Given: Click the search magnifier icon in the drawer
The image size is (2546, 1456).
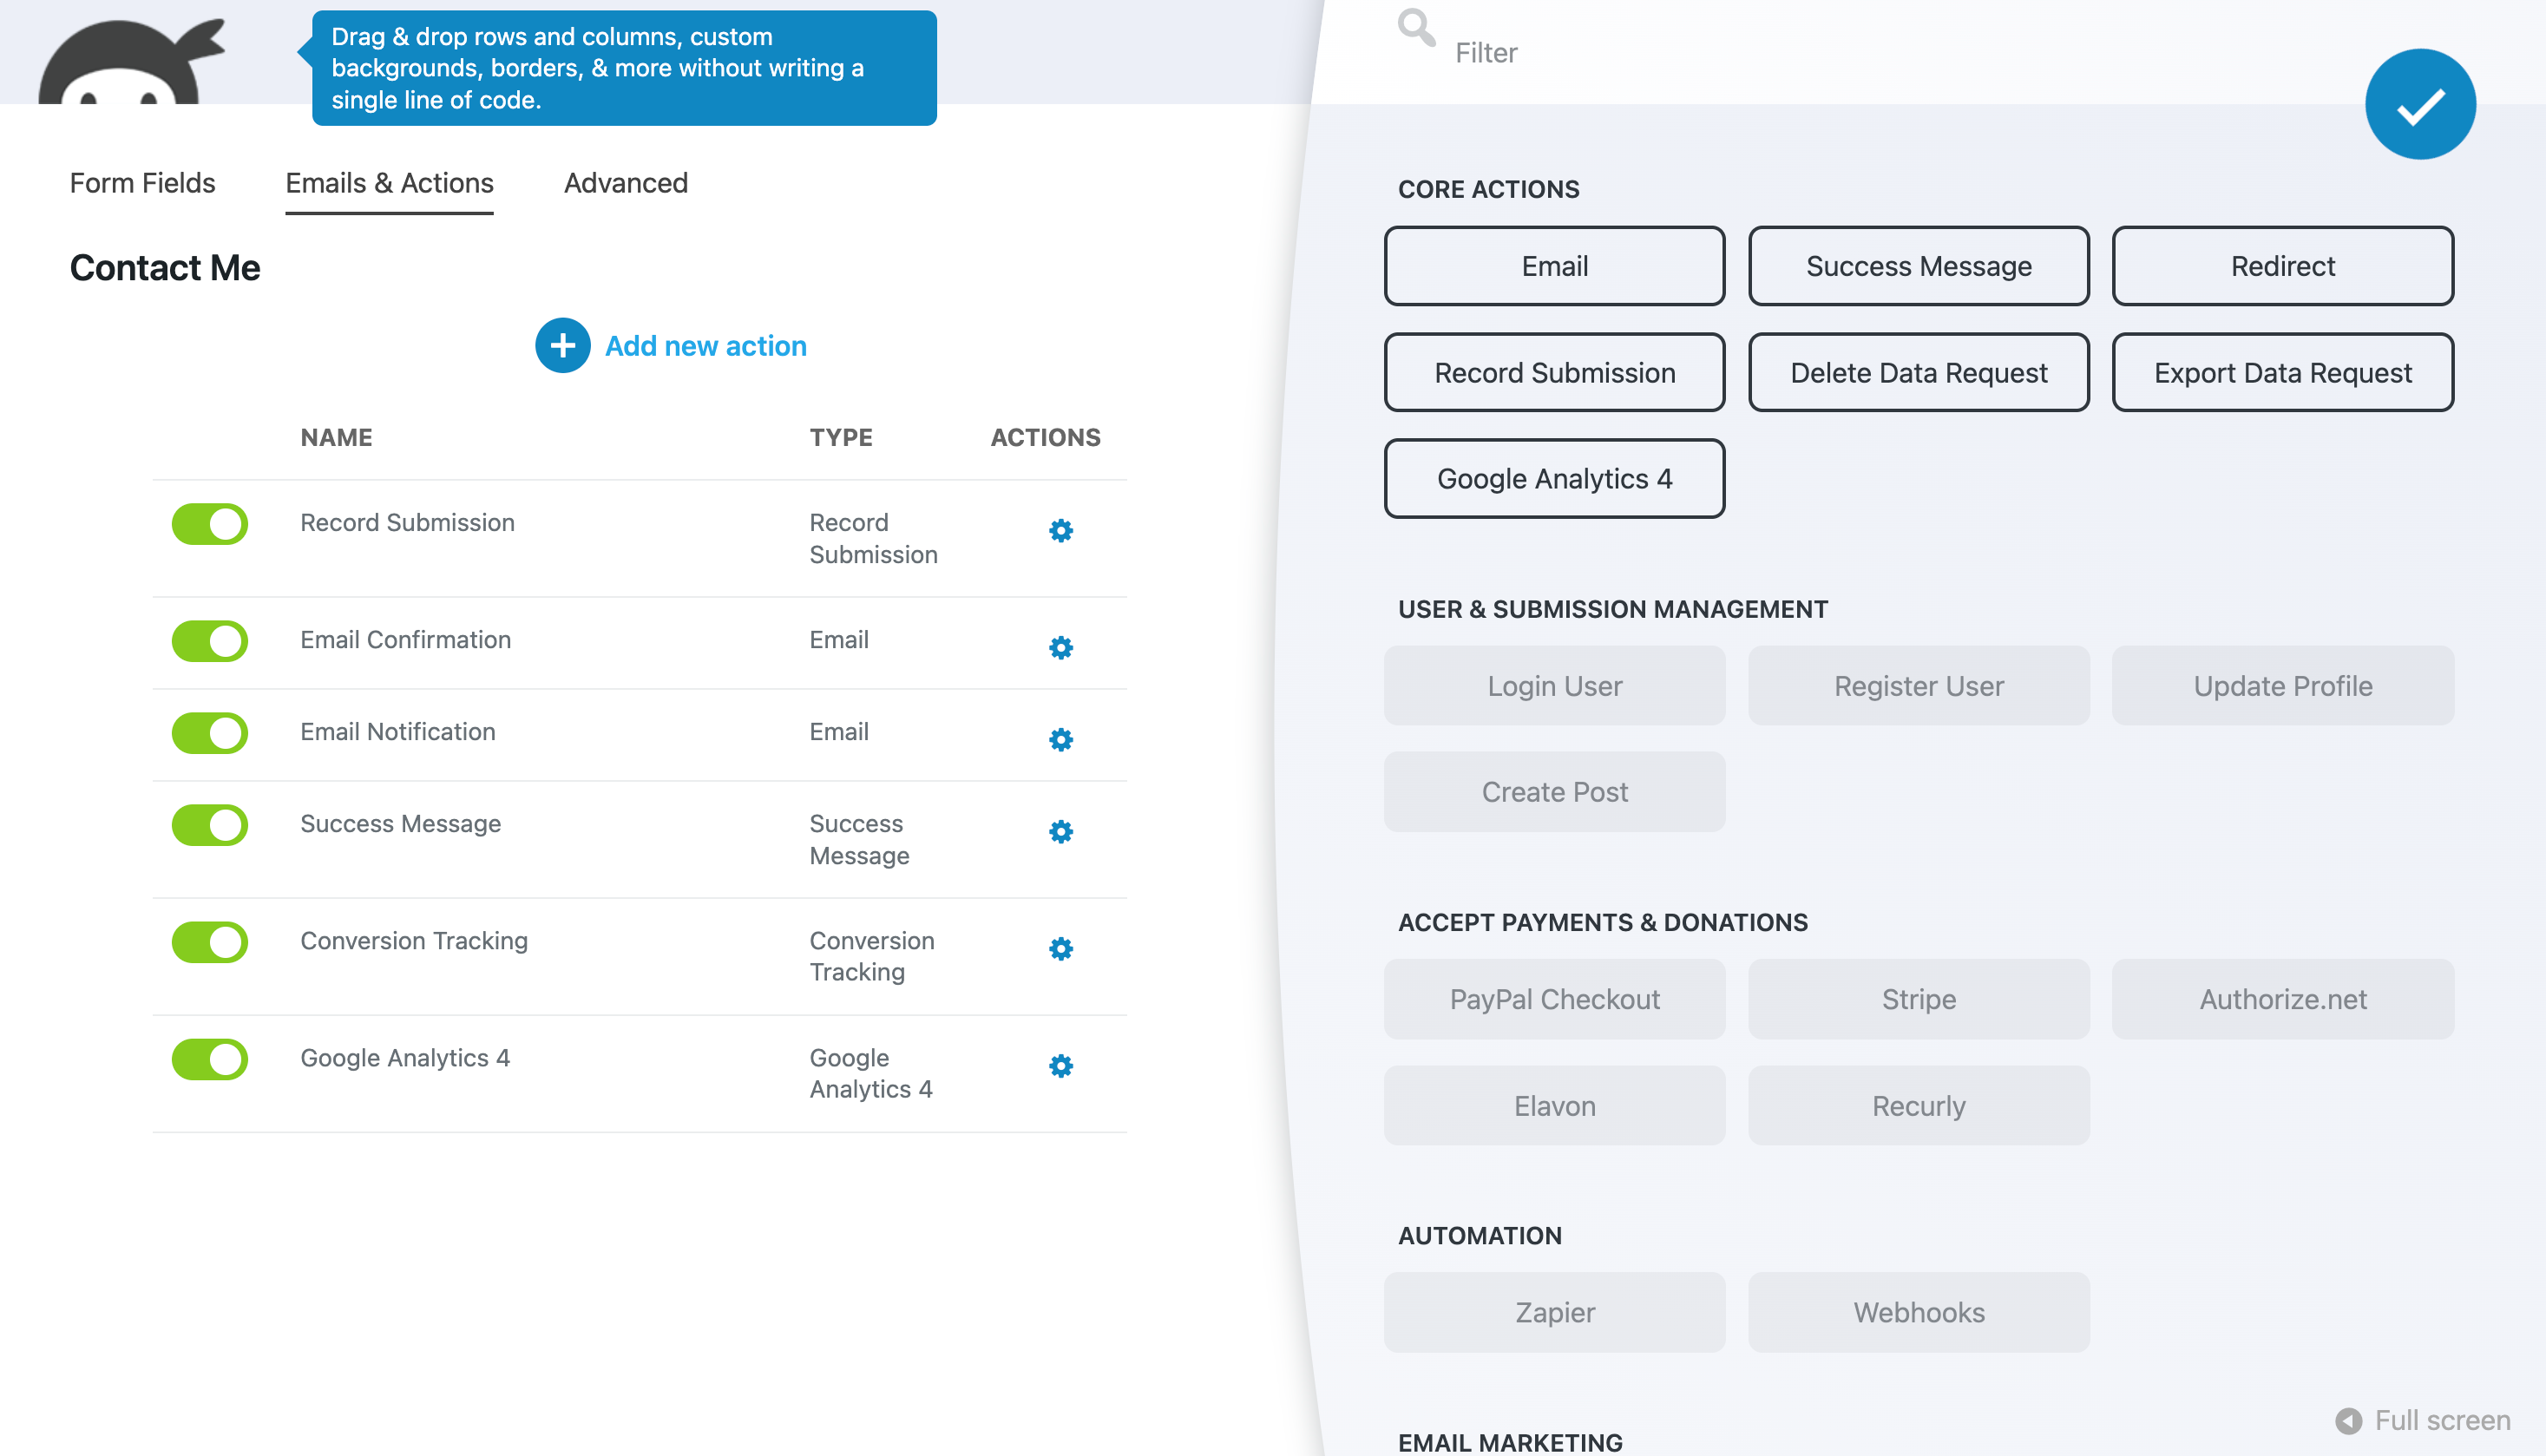Looking at the screenshot, I should [x=1416, y=28].
